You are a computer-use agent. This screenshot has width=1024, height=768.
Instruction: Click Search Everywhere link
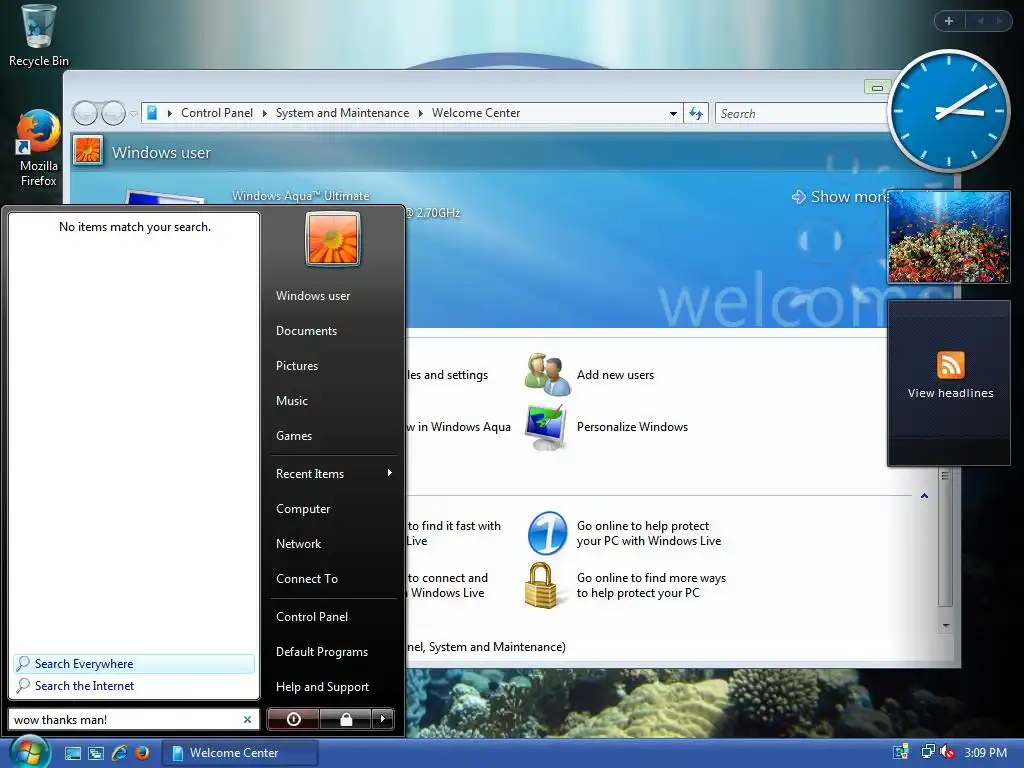[x=134, y=664]
